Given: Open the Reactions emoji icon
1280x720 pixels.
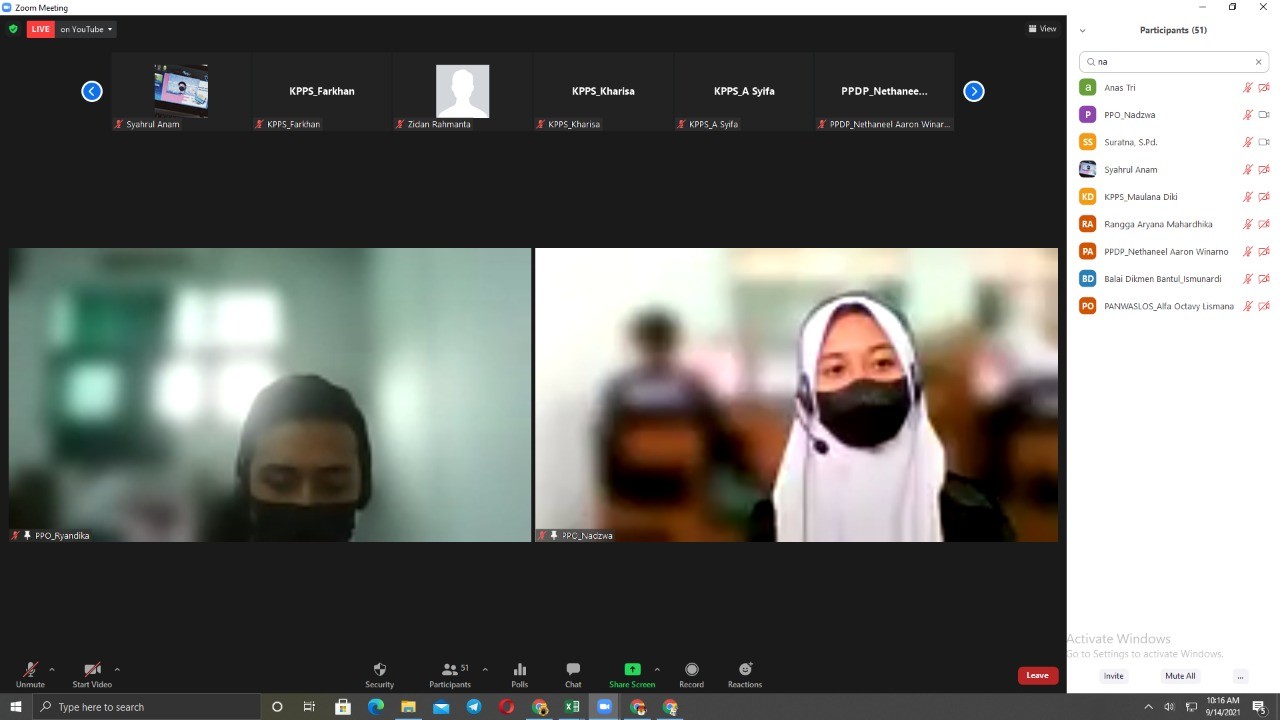Looking at the screenshot, I should [745, 670].
